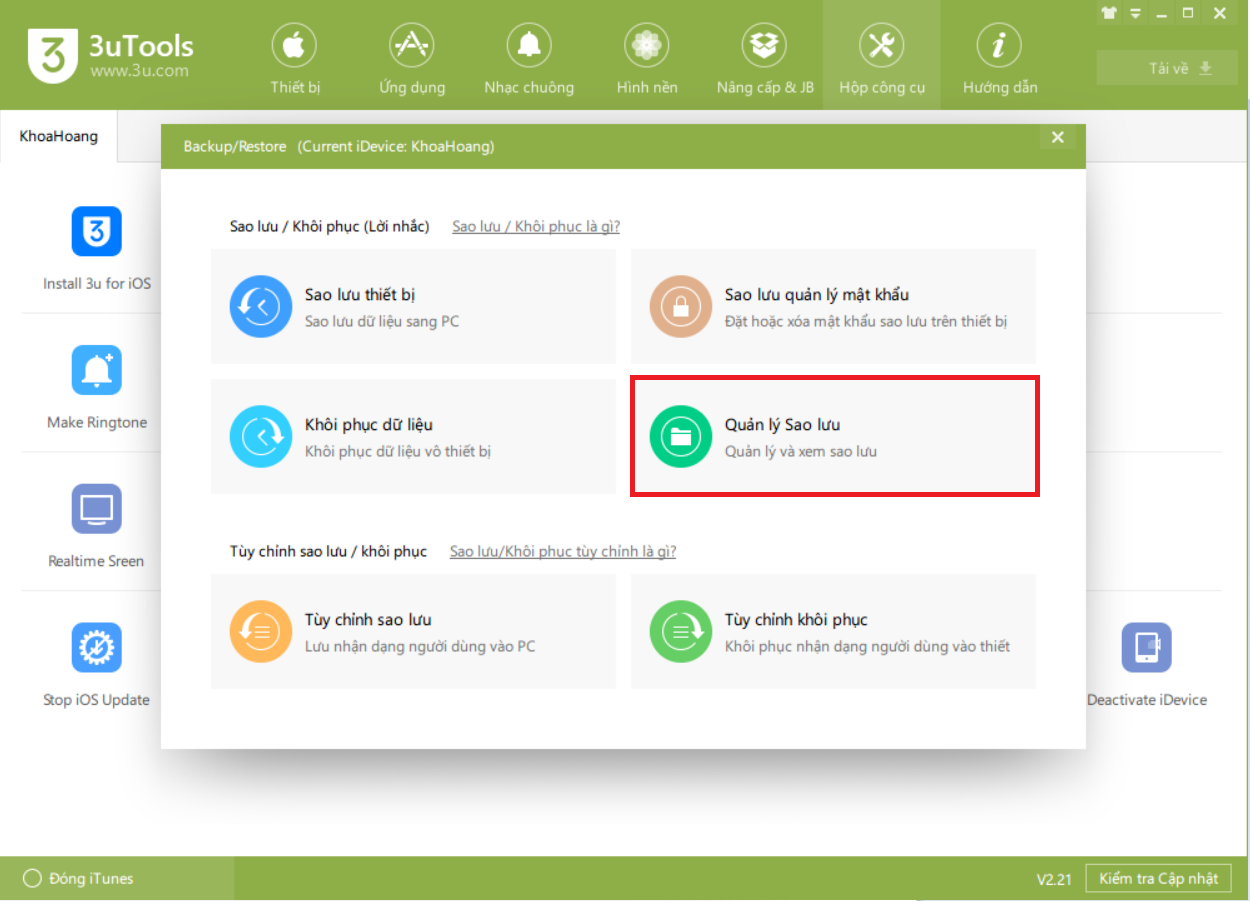This screenshot has height=901, width=1250.
Task: Click the Install 3u for iOS icon
Action: pos(97,232)
